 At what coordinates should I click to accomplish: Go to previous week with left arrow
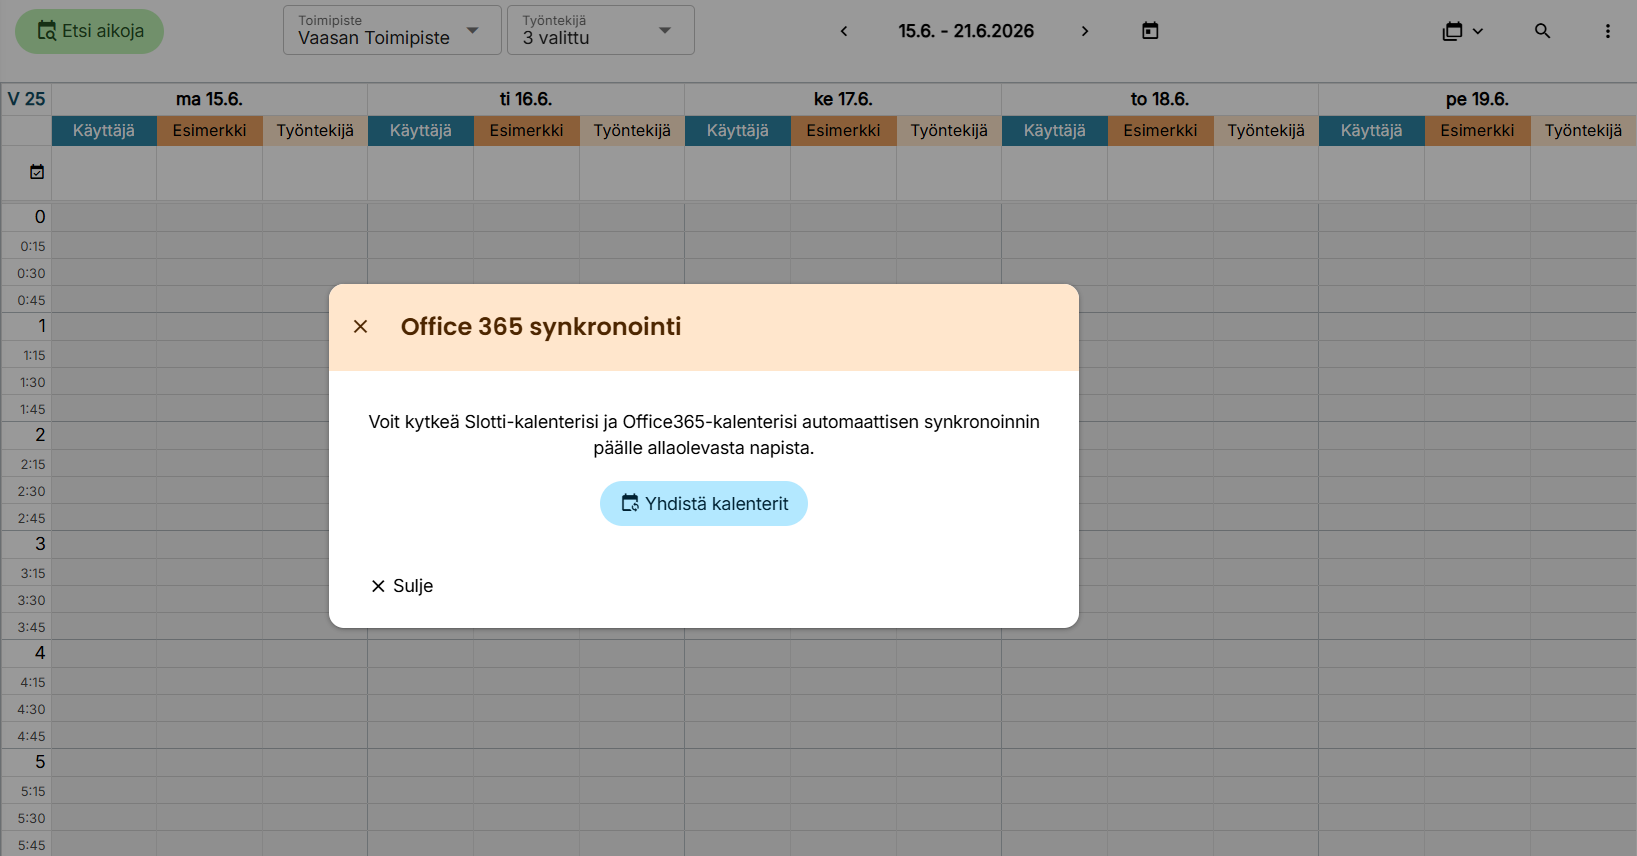[x=844, y=31]
